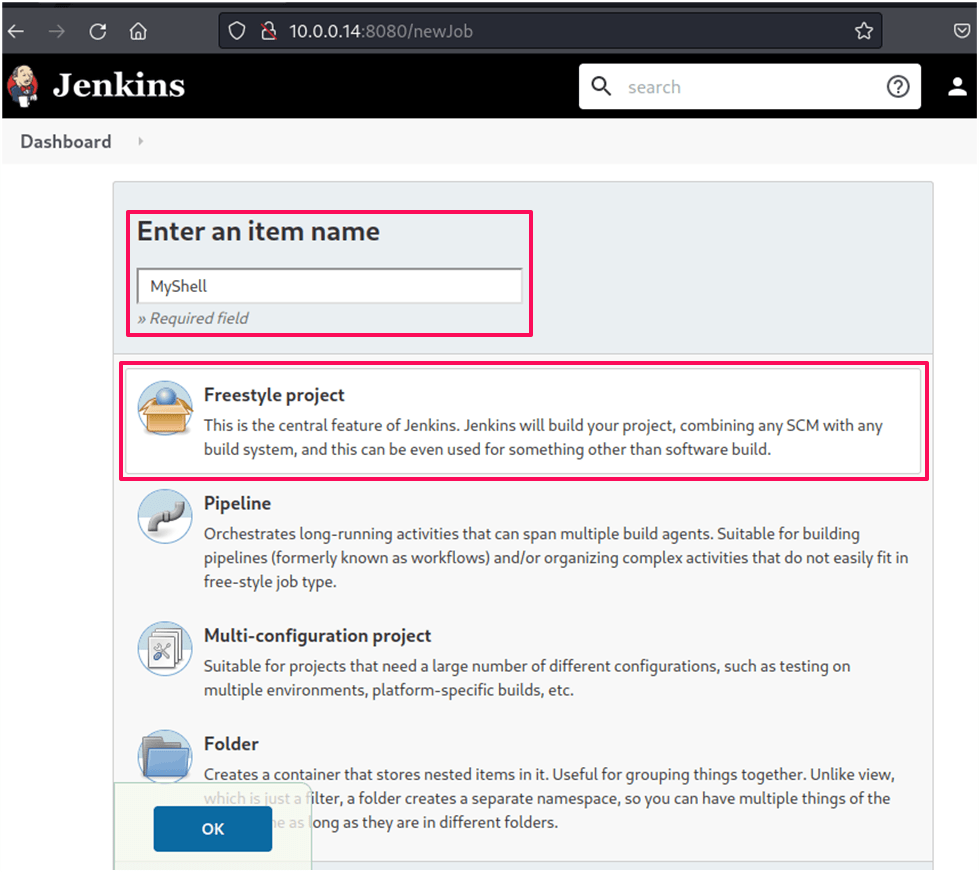The width and height of the screenshot is (979, 872).
Task: Select the Freestyle project package icon
Action: coord(164,409)
